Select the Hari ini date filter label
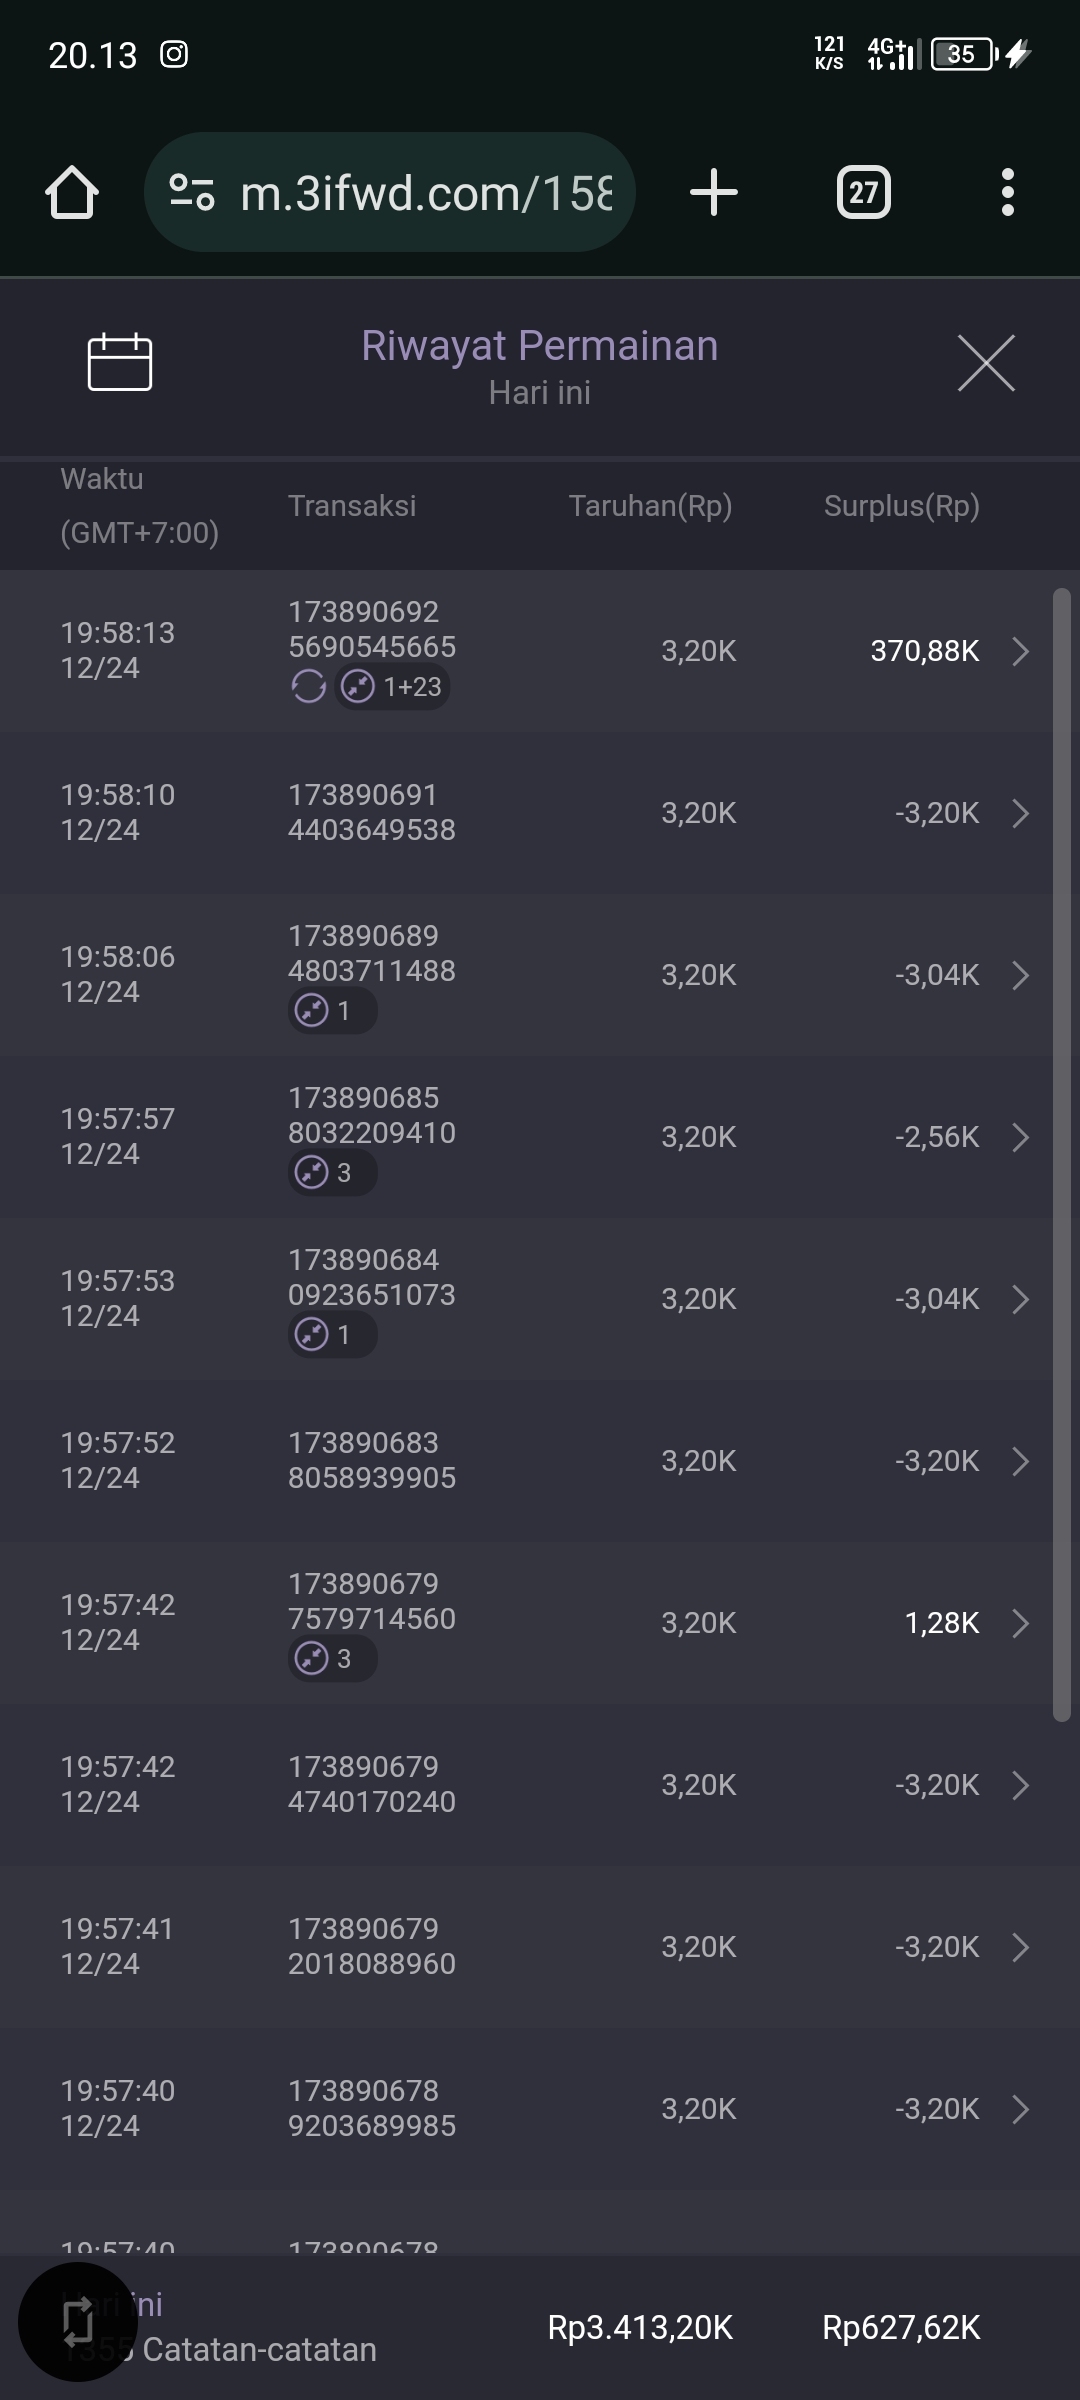This screenshot has height=2400, width=1080. pyautogui.click(x=539, y=393)
